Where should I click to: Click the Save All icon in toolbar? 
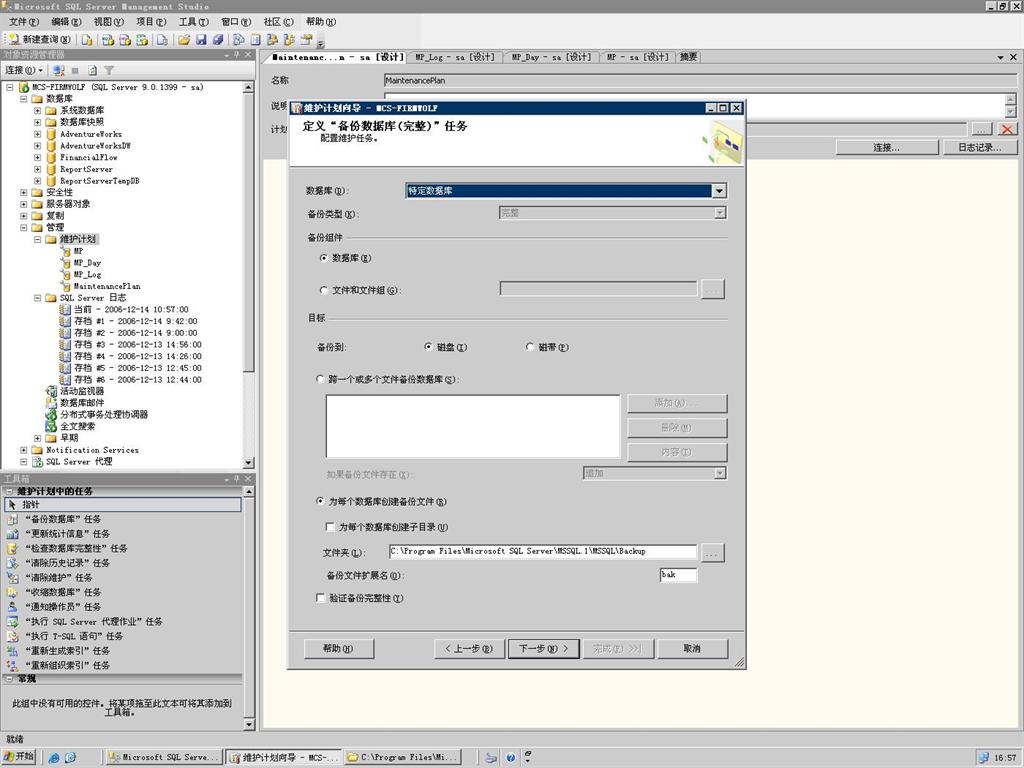coord(218,40)
